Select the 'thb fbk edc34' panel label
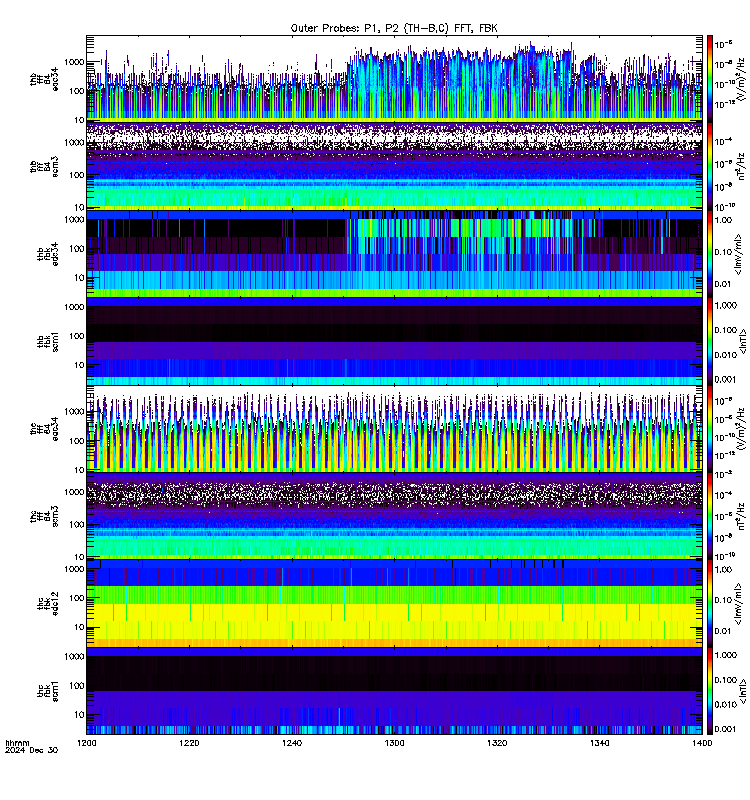 (47, 254)
